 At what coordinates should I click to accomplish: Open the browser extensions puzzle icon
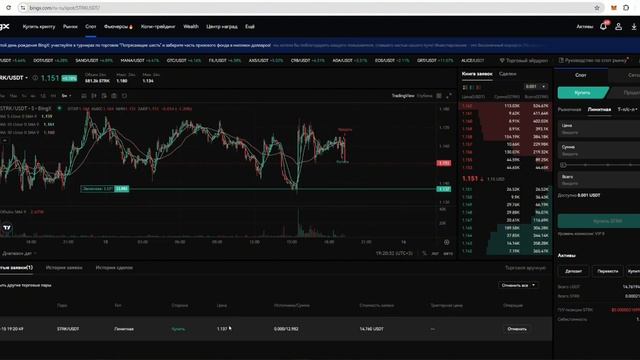(x=626, y=8)
